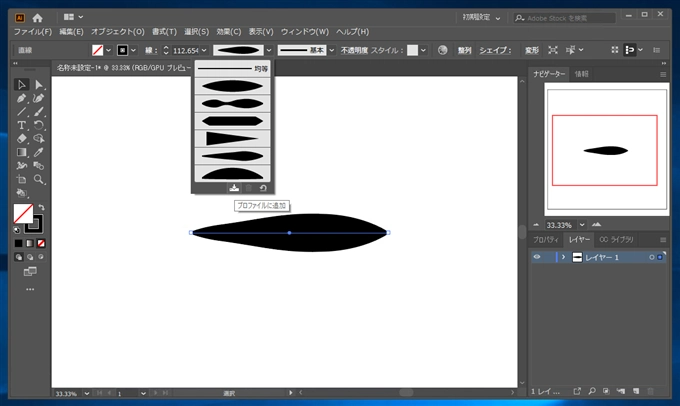Click the target circle of レイヤー 1
This screenshot has height=406, width=680.
[651, 257]
